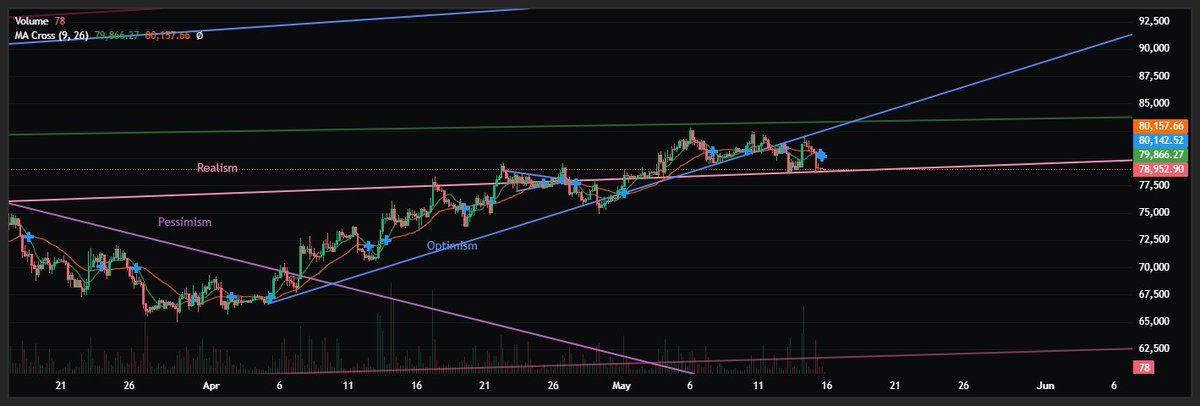The image size is (1200, 406).
Task: Click the Apr label on the time axis
Action: click(210, 385)
